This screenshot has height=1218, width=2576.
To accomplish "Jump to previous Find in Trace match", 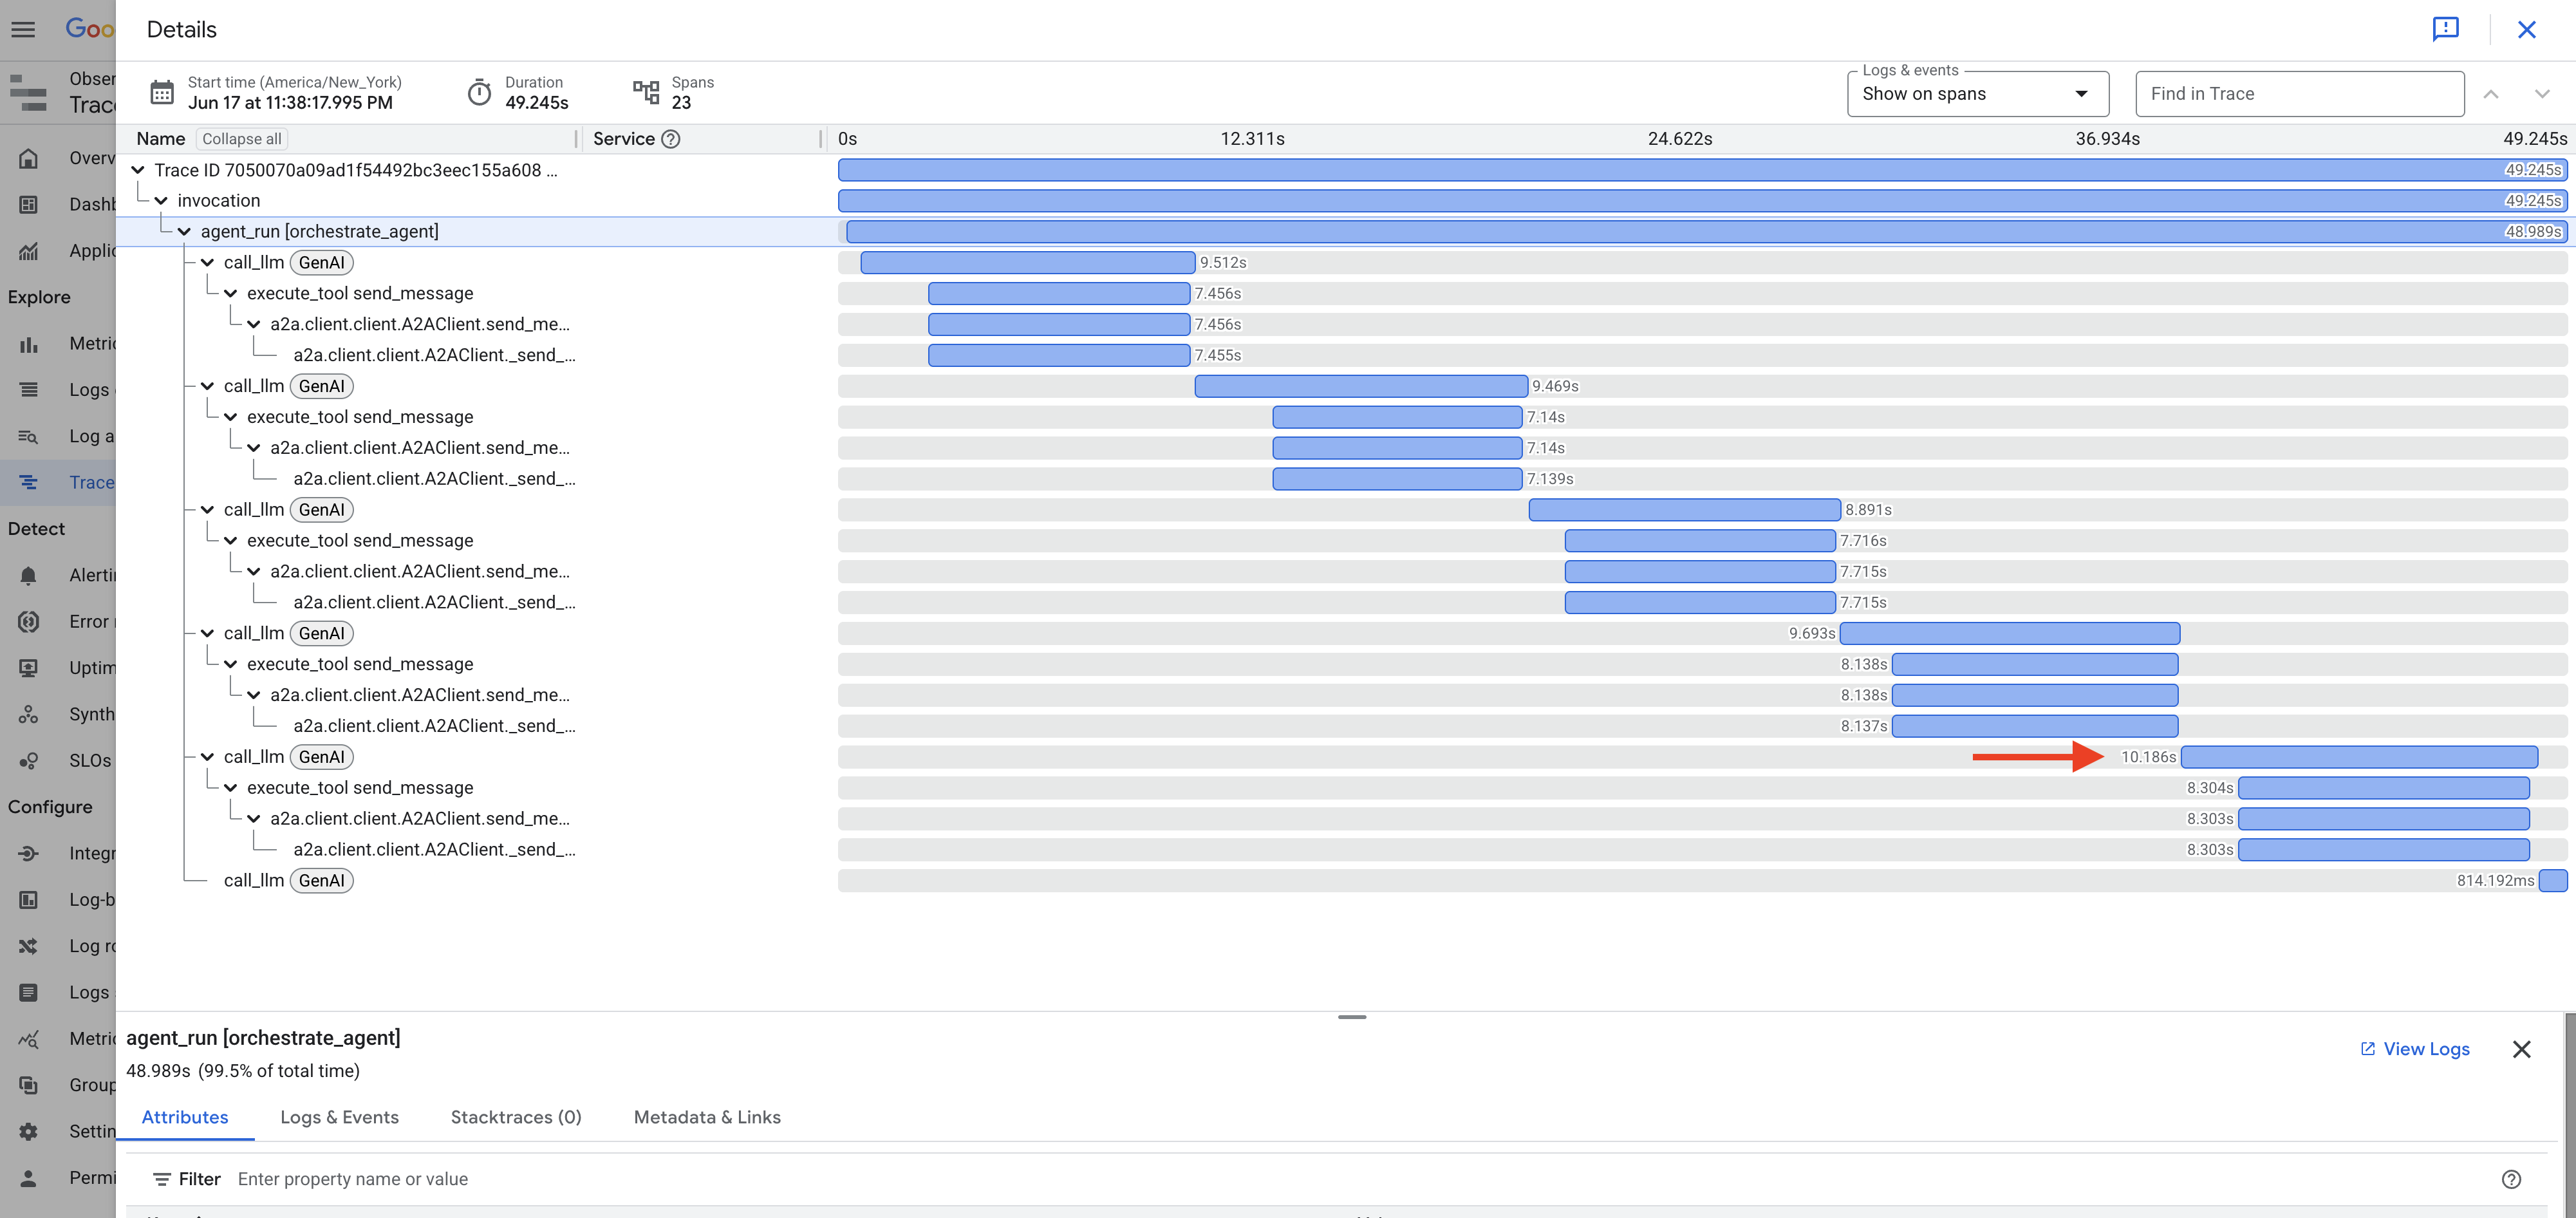I will coord(2491,94).
